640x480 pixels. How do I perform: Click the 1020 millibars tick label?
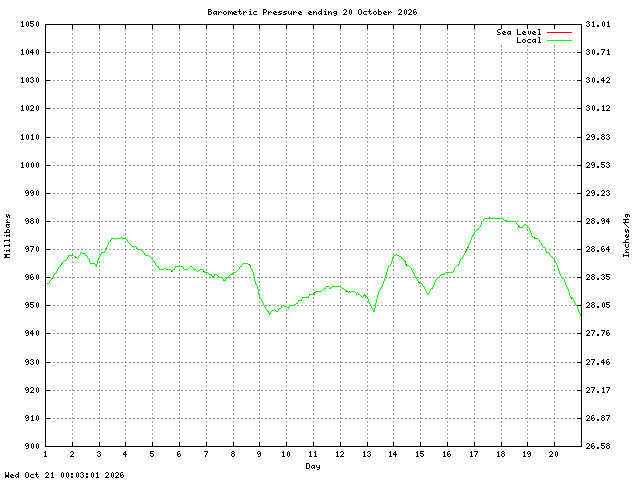click(x=30, y=109)
